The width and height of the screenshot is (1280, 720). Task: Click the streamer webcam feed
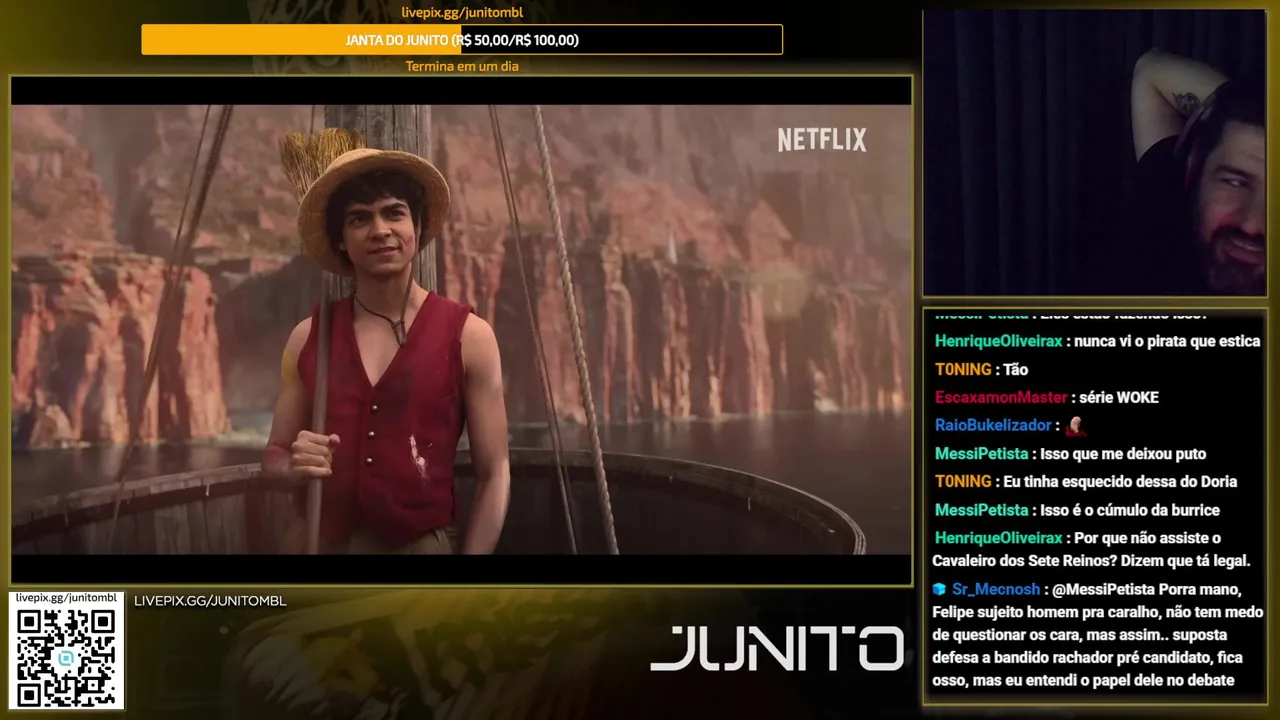(1094, 153)
